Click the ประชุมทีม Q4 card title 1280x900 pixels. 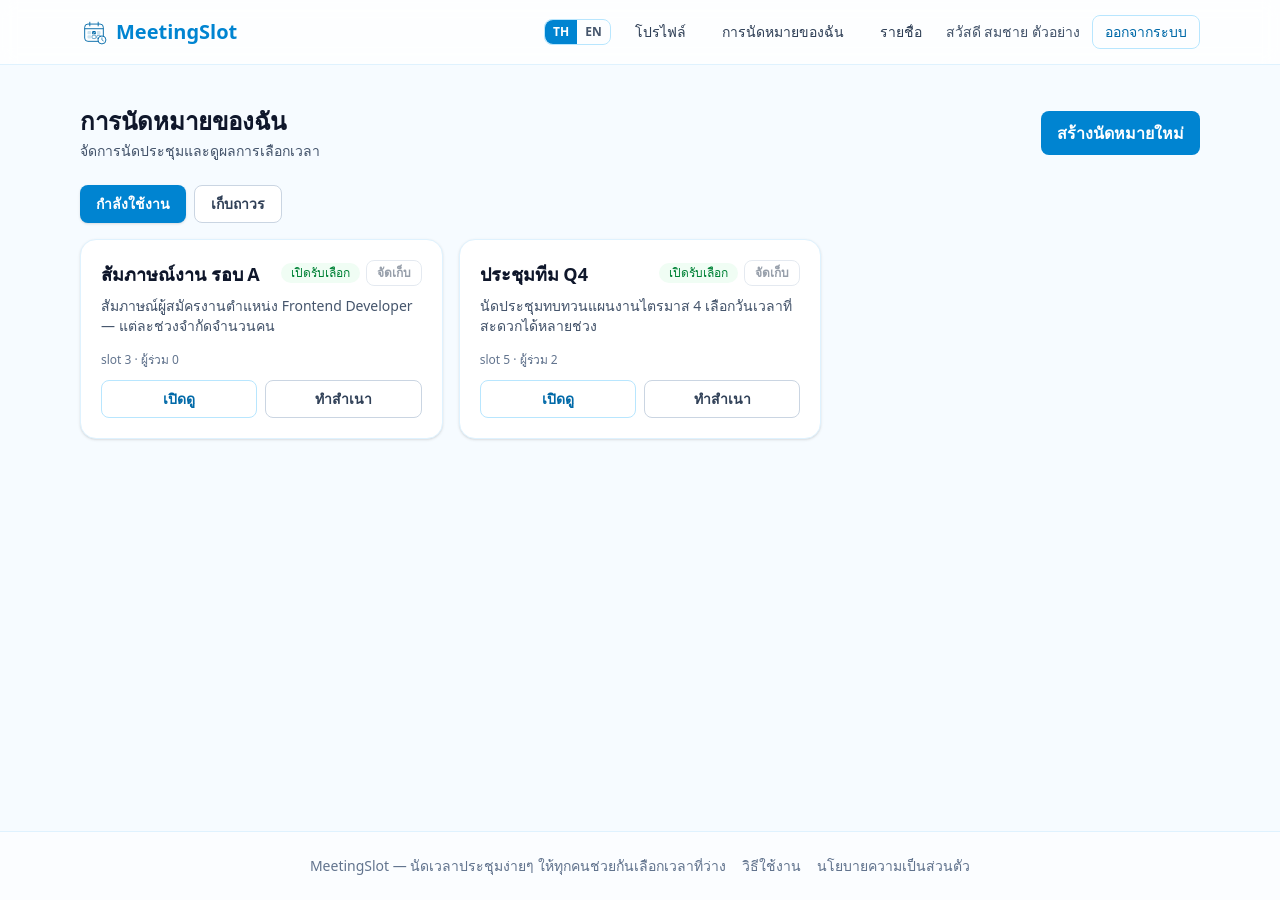pos(534,274)
